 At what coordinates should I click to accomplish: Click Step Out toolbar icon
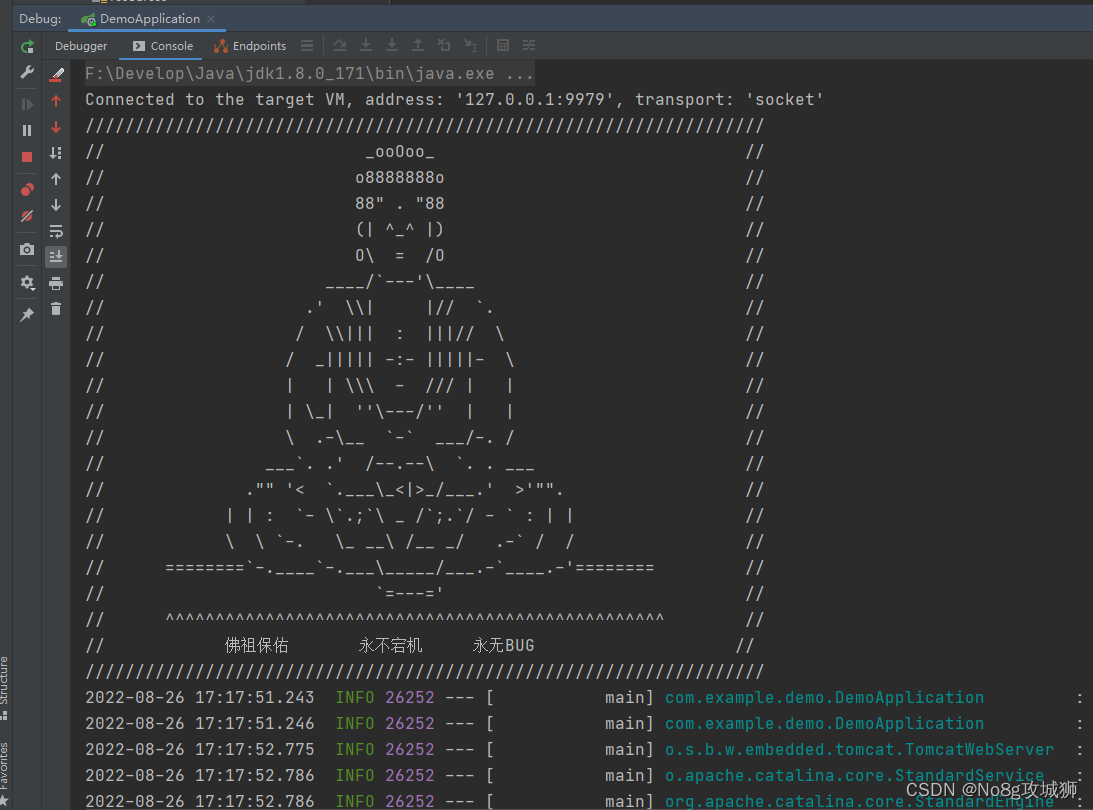(418, 45)
